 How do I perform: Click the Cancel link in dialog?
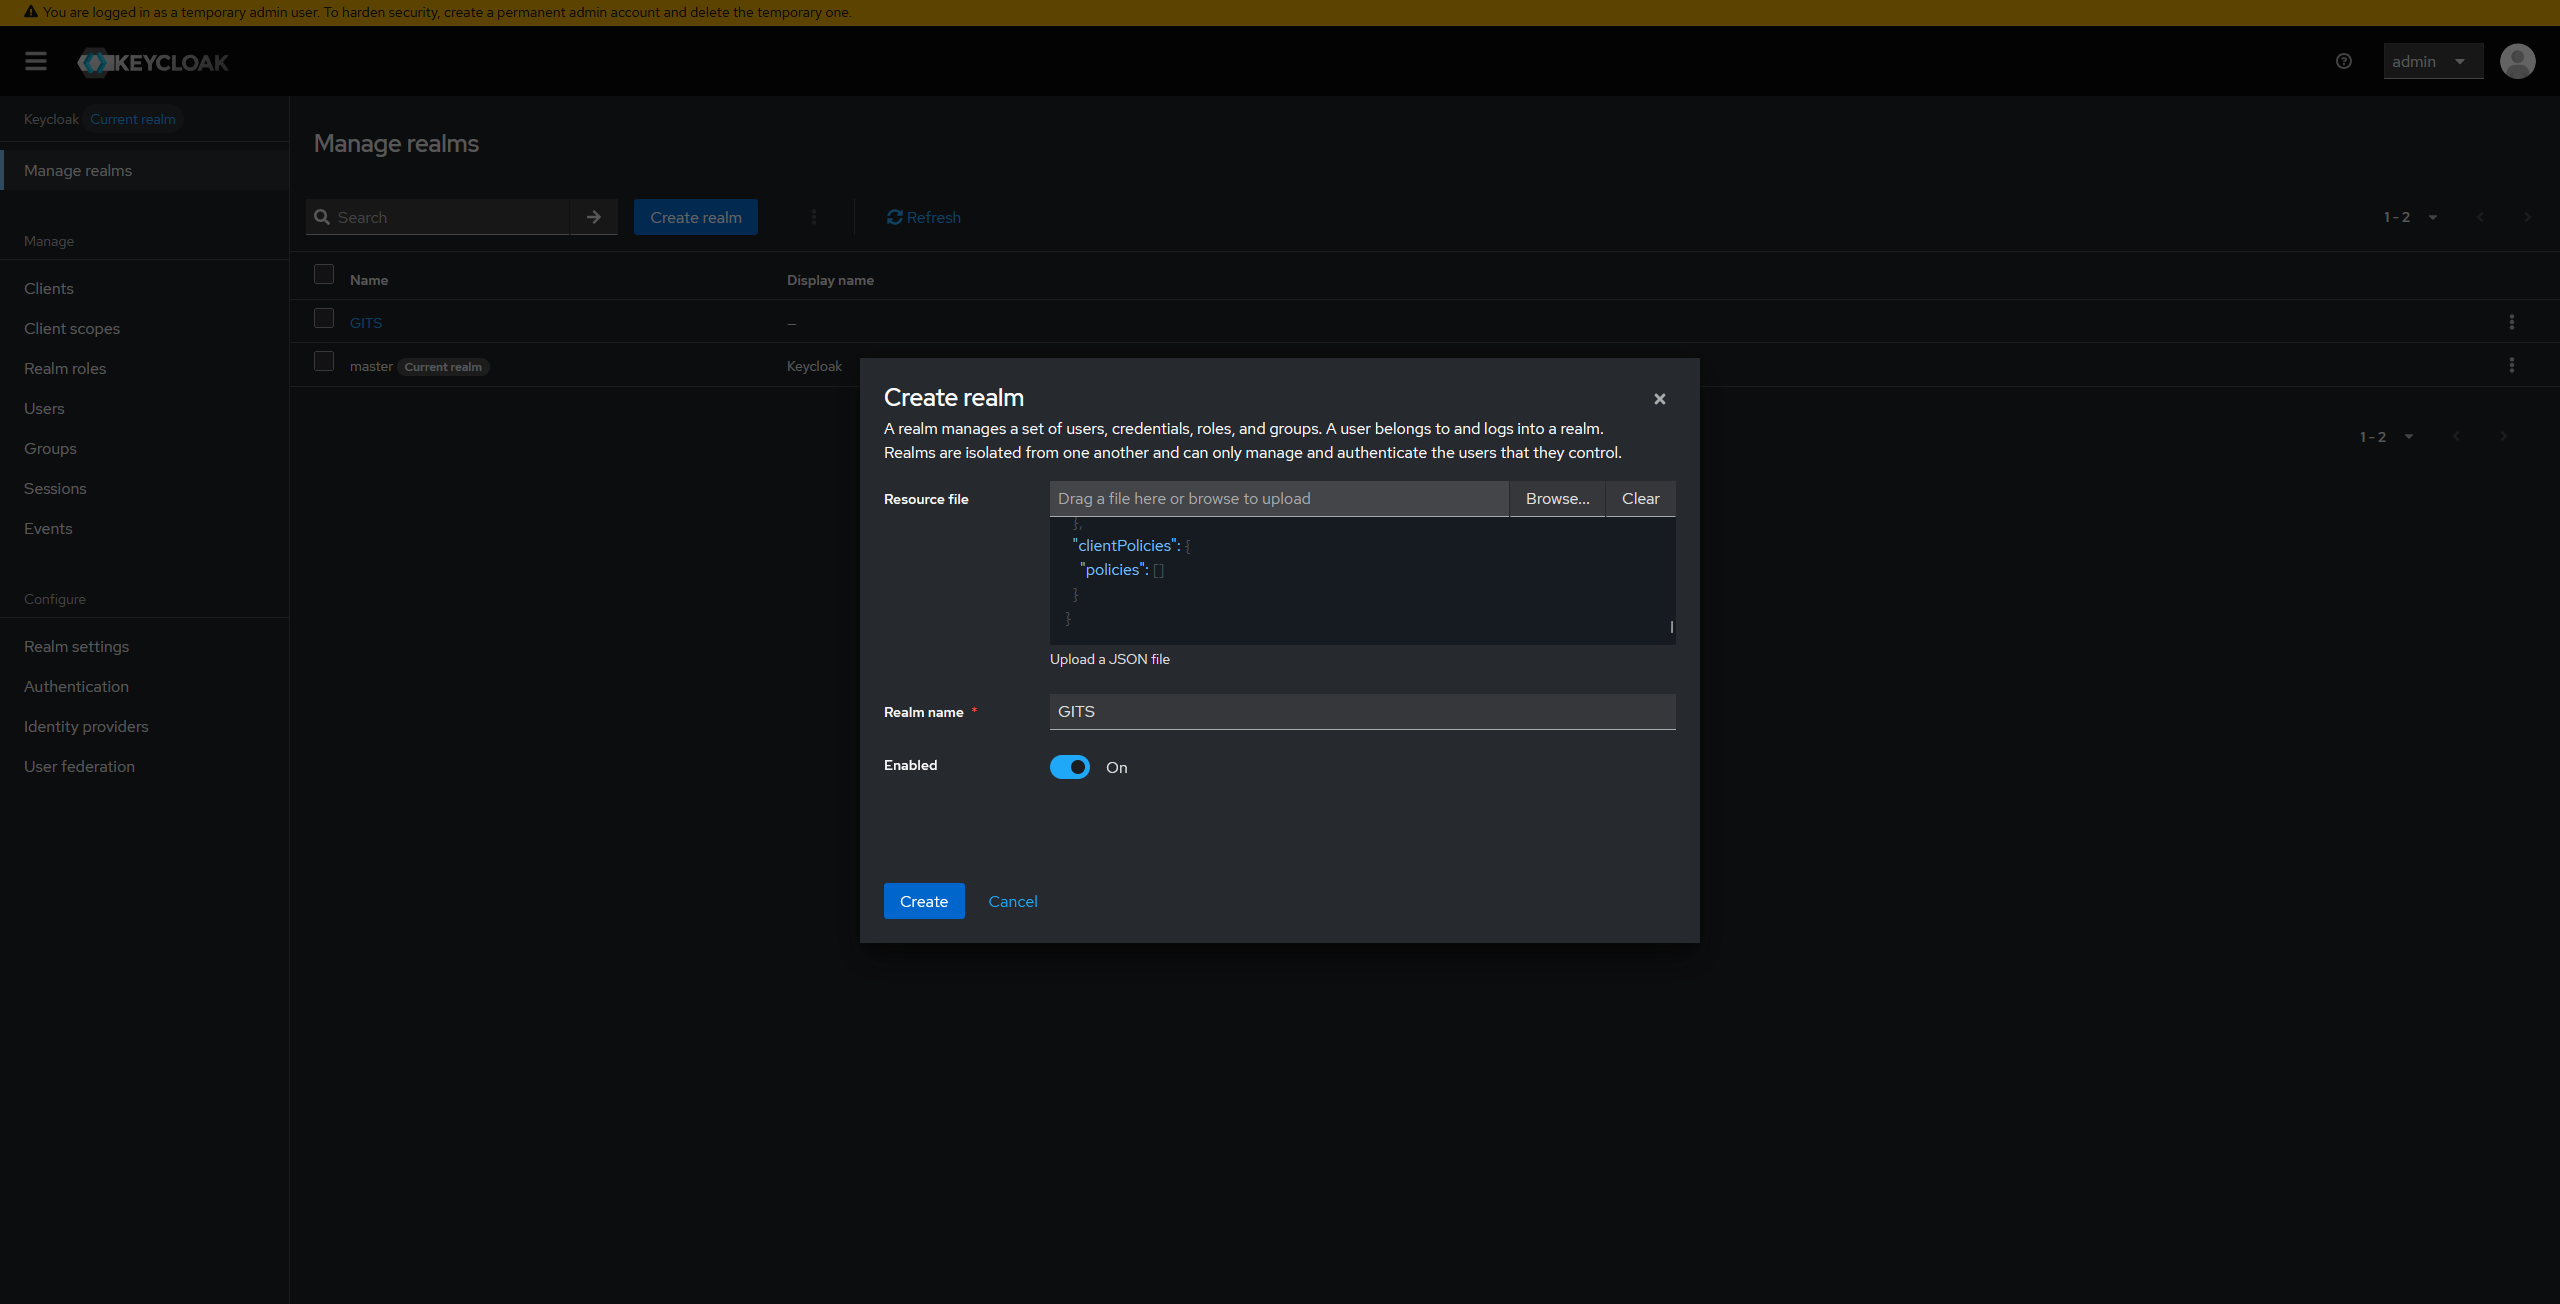1013,901
